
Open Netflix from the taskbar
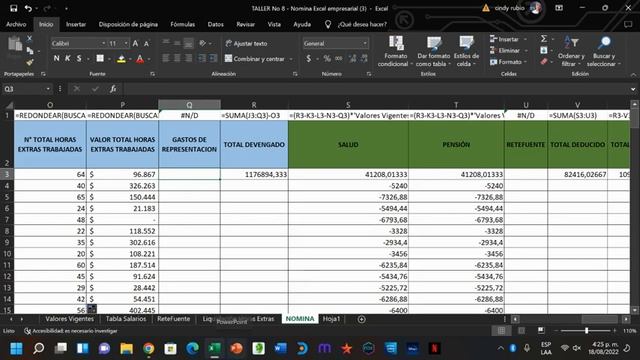tap(434, 348)
